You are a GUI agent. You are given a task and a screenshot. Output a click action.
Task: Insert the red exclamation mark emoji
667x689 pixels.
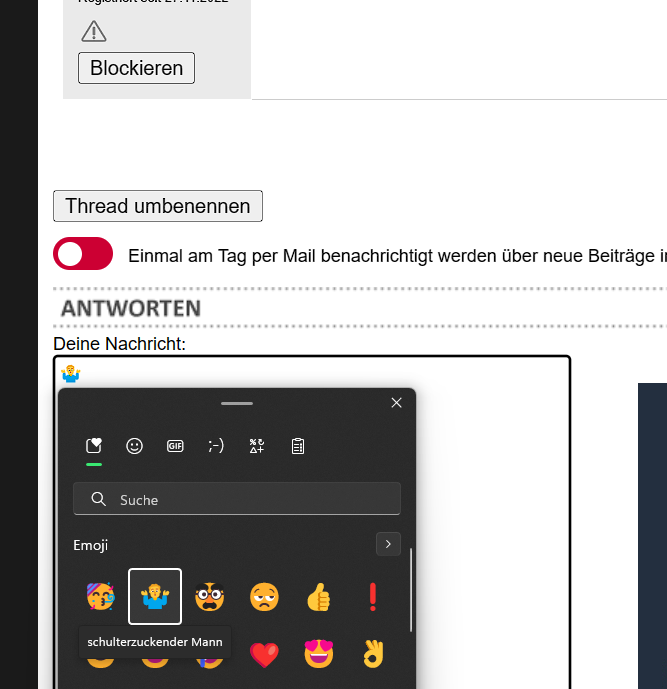373,596
